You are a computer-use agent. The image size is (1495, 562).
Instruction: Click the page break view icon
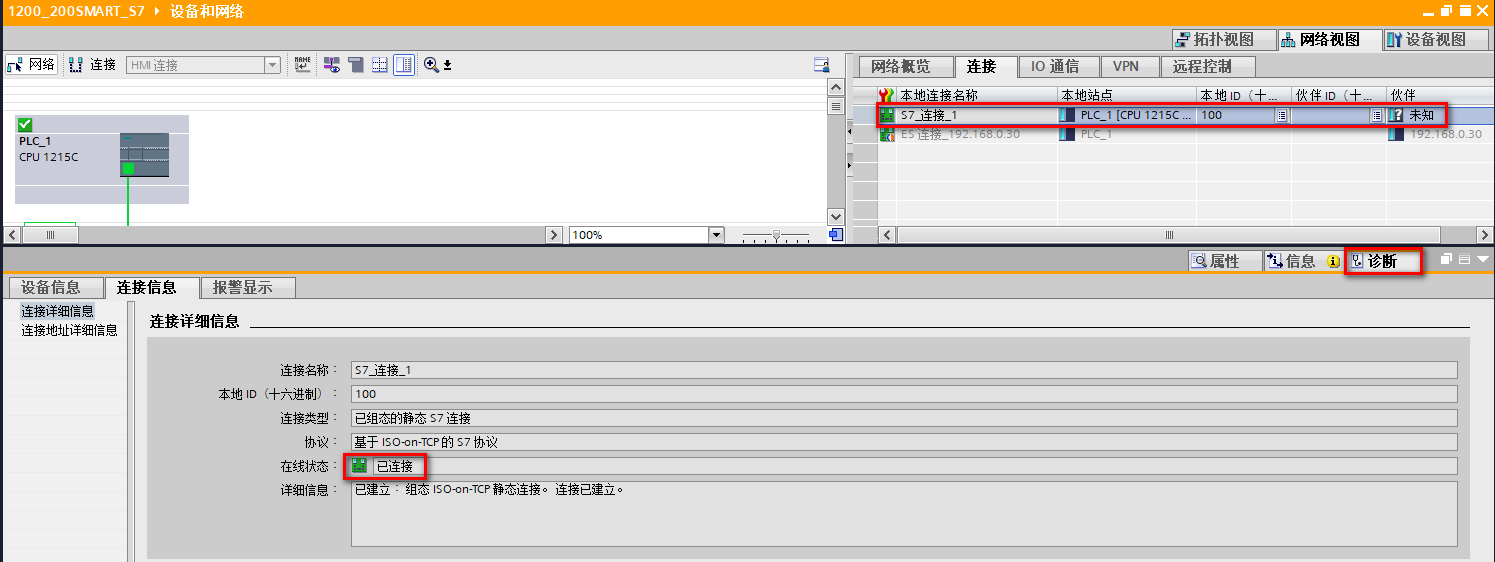click(x=380, y=65)
